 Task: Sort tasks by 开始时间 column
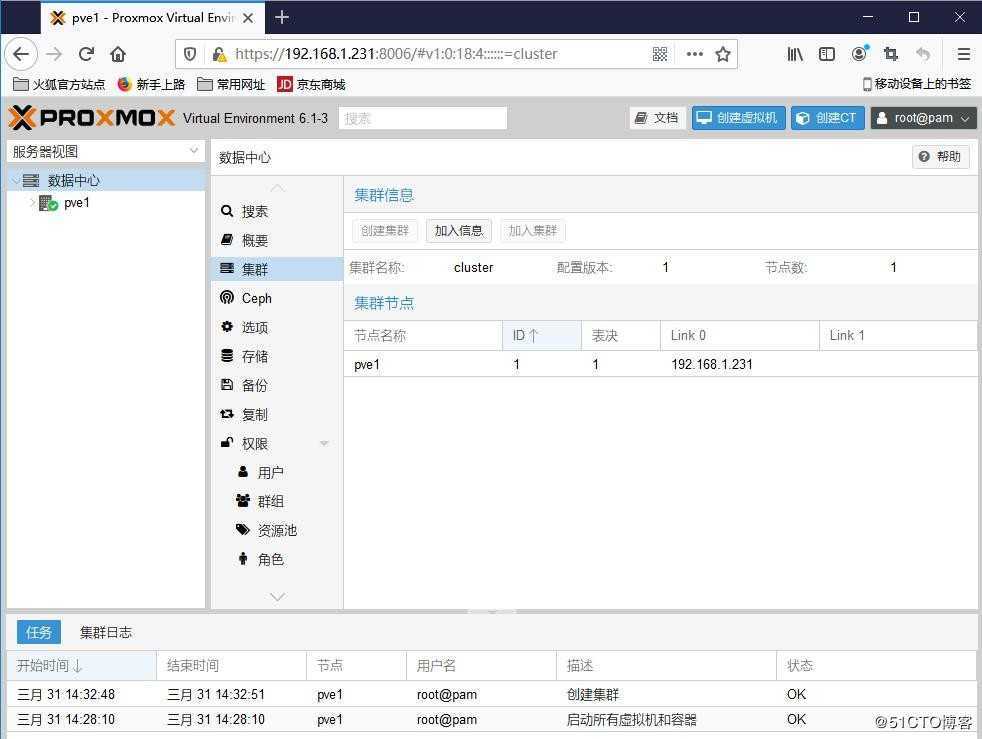click(81, 666)
